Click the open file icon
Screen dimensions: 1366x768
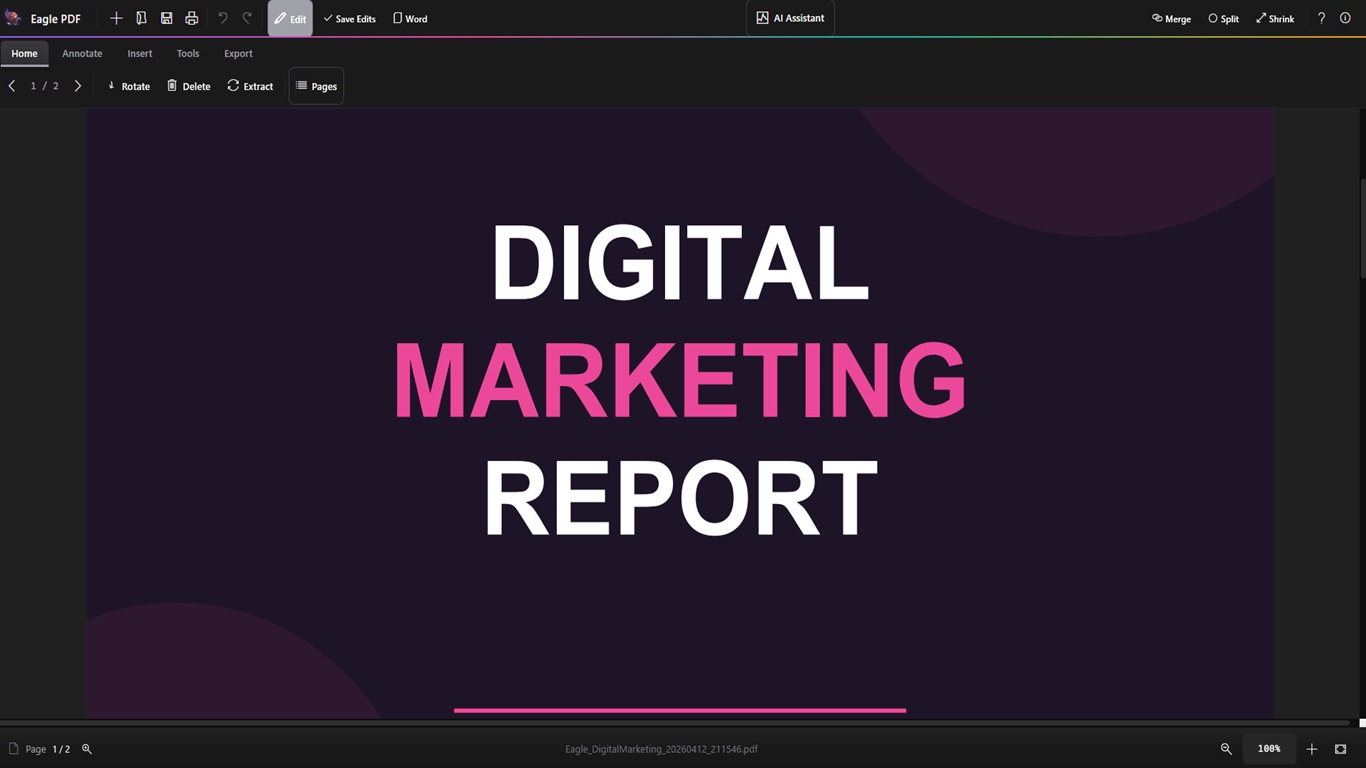(x=141, y=18)
